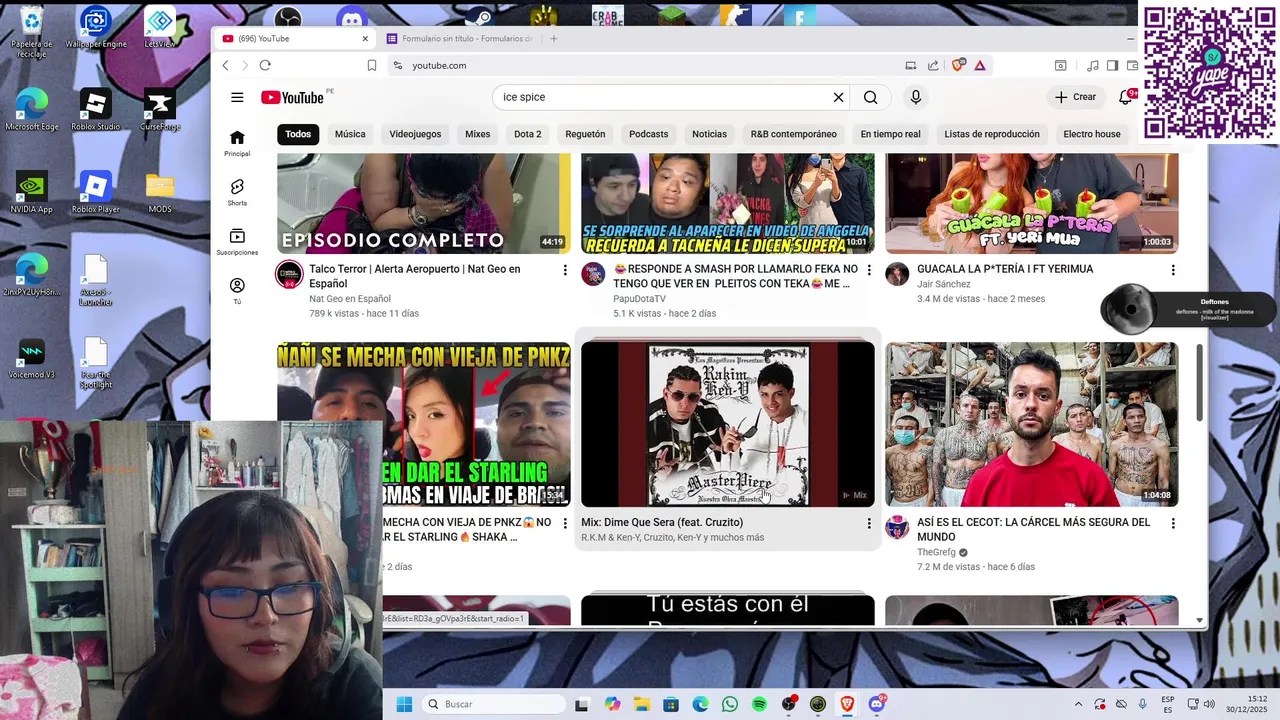This screenshot has width=1280, height=720.
Task: Open options for GUACALA LA P*TERÍA video
Action: [x=1173, y=270]
